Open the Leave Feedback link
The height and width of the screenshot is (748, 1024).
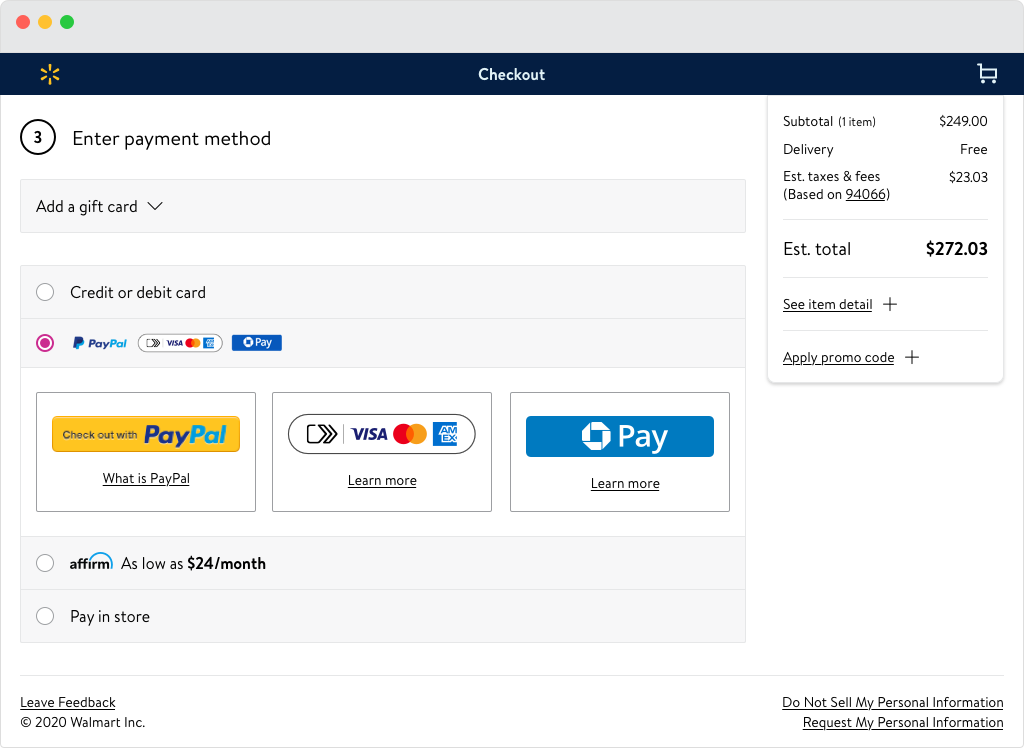pyautogui.click(x=68, y=702)
